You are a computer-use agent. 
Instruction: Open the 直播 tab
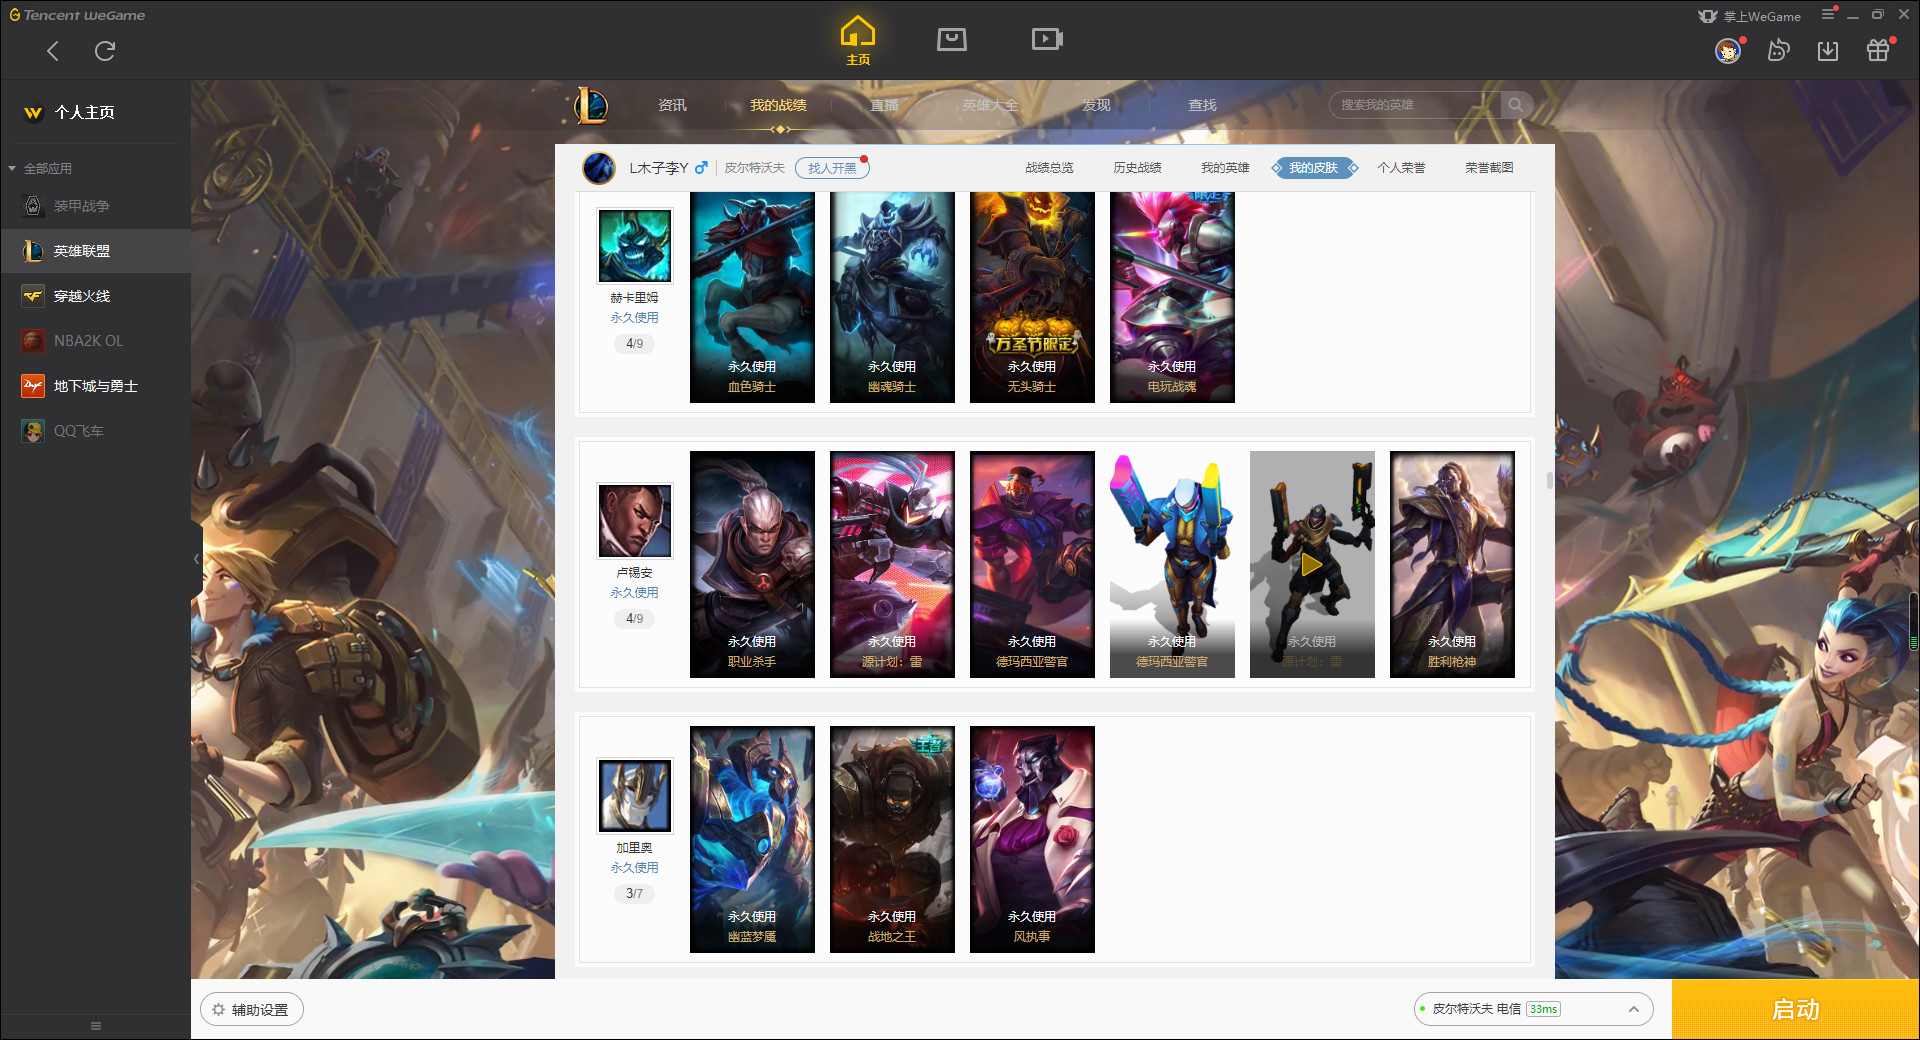(884, 105)
